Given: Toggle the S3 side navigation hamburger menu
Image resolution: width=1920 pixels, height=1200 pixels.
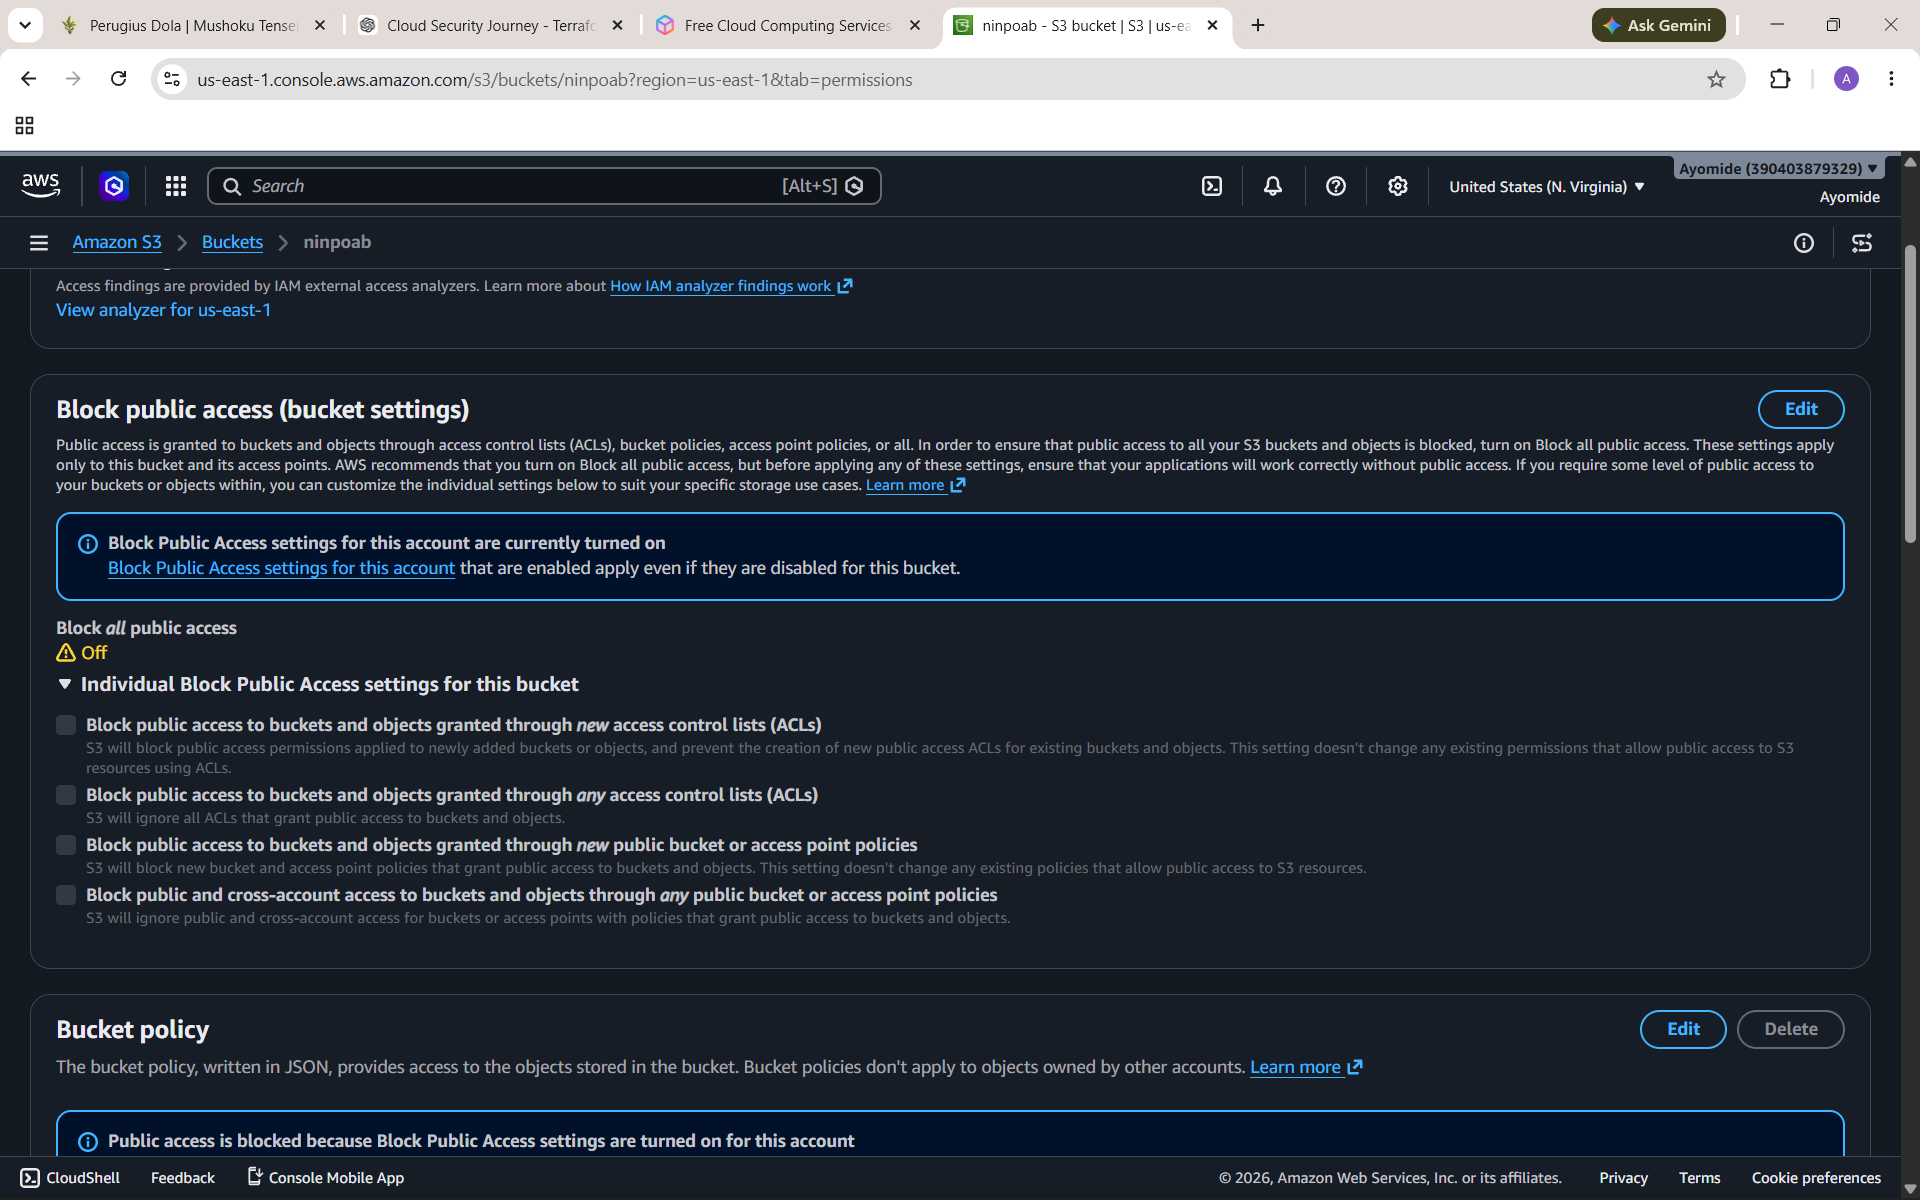Looking at the screenshot, I should pos(39,243).
